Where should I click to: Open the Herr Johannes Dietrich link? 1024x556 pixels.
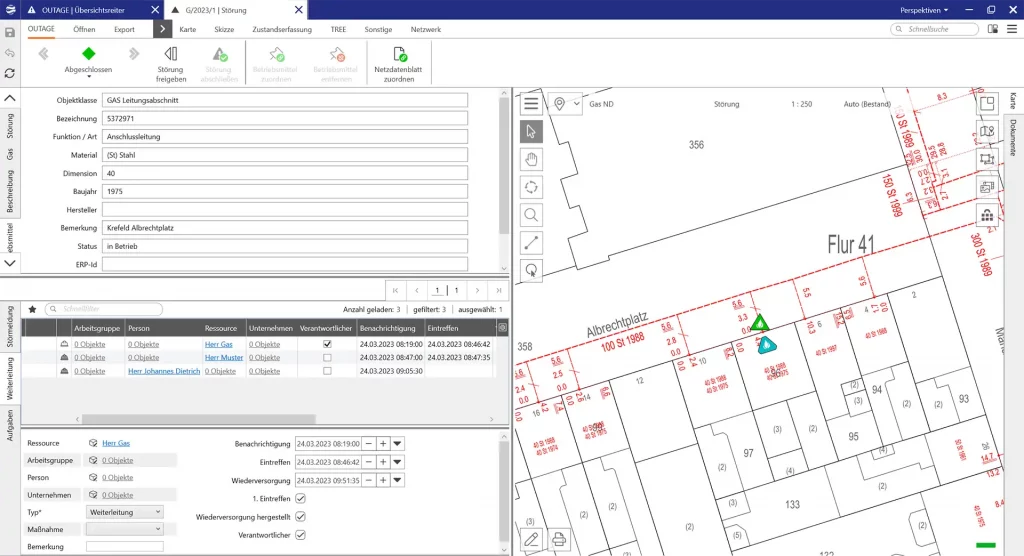164,371
